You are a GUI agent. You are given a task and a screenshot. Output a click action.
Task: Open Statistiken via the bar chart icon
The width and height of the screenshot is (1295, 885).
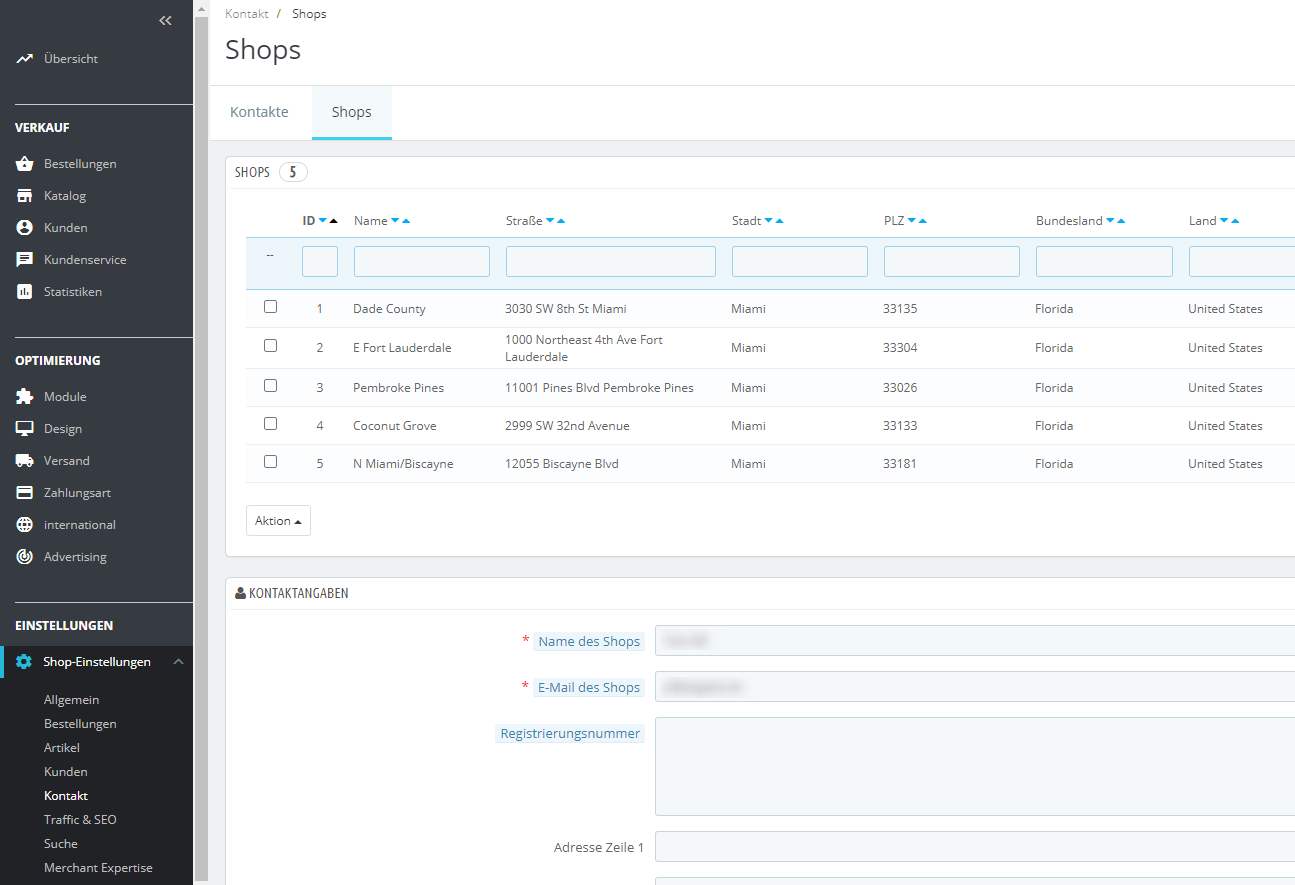[x=25, y=292]
